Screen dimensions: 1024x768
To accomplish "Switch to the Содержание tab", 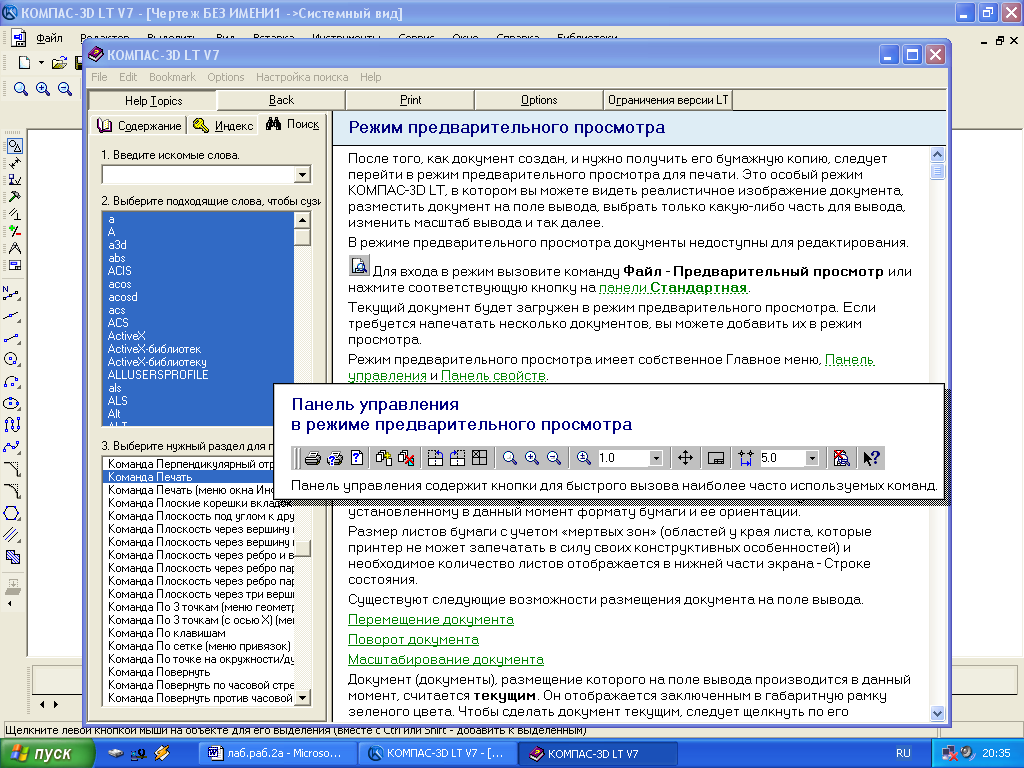I will tap(140, 125).
